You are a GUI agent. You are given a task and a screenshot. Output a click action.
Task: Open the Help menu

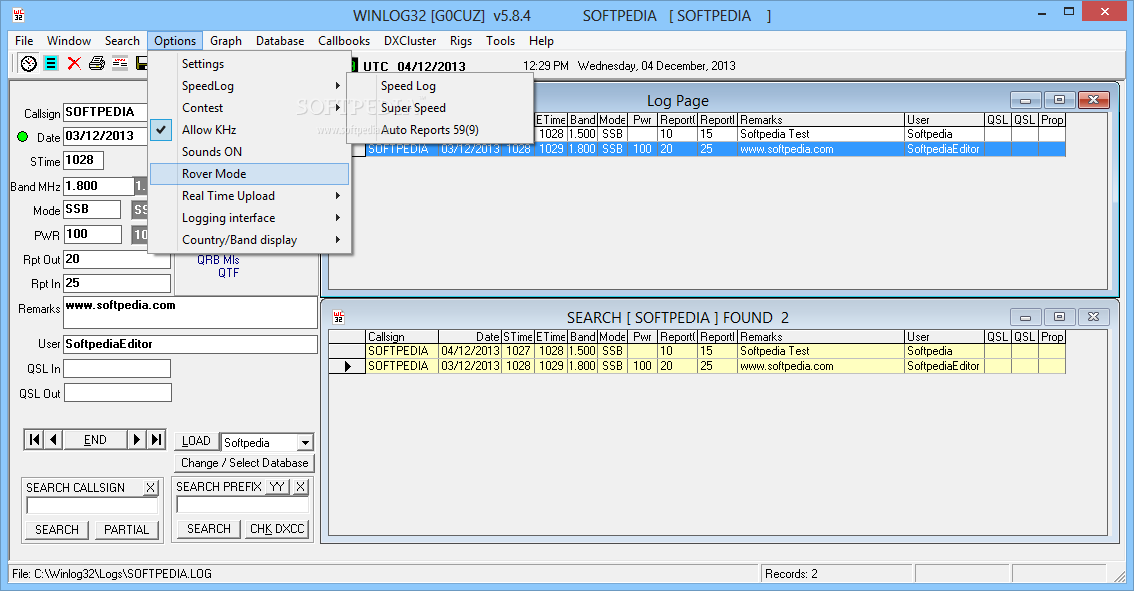coord(541,41)
